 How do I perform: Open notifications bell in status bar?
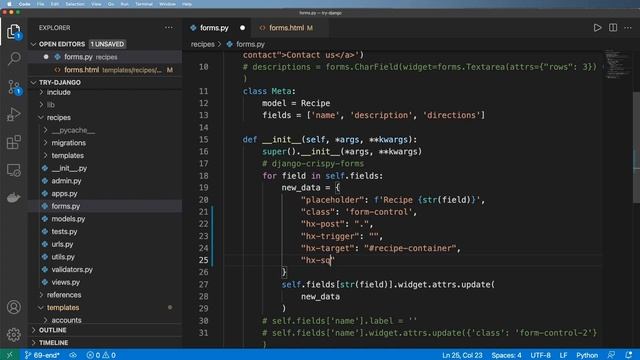[x=629, y=355]
